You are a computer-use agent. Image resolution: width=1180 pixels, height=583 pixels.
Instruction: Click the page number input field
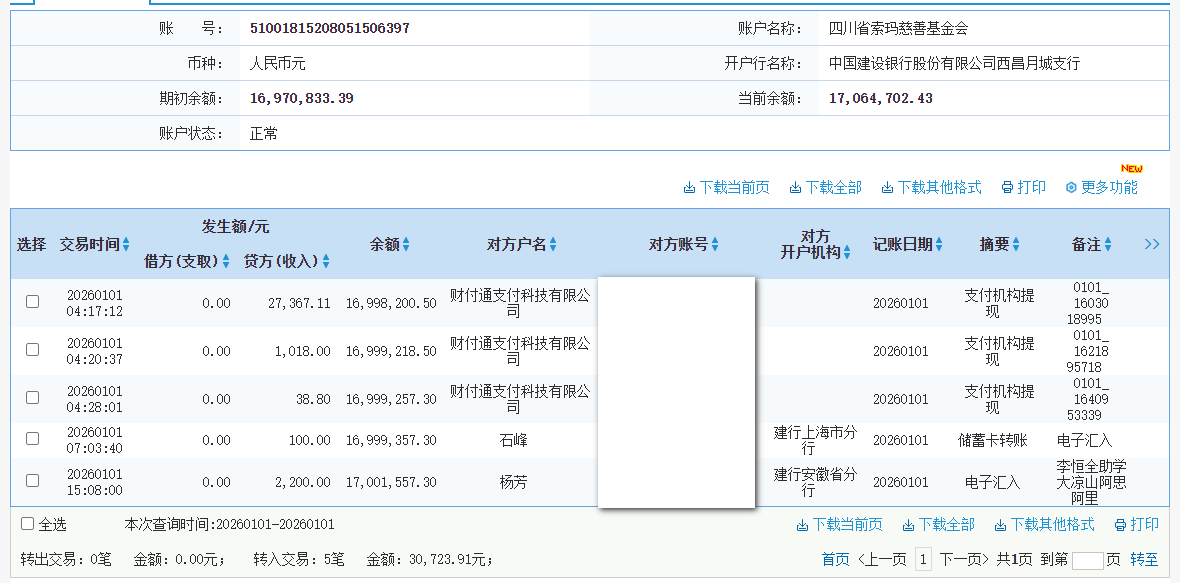[1087, 560]
